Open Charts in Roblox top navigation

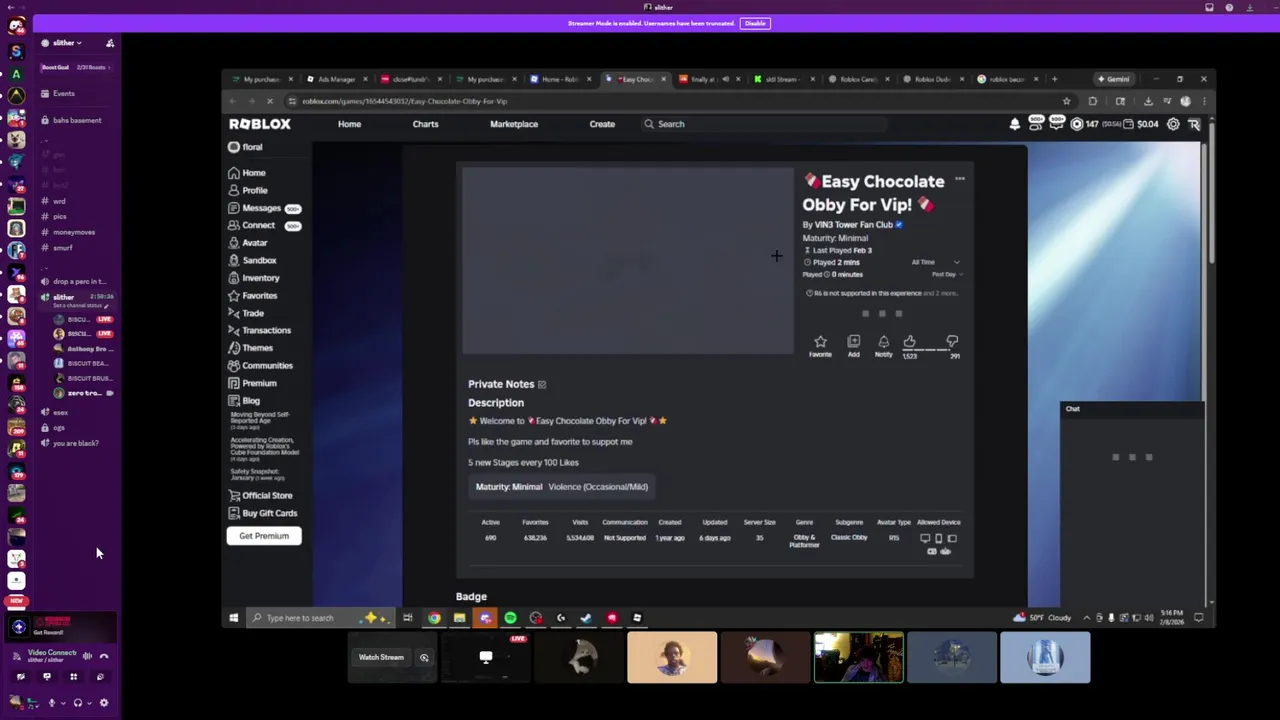(425, 124)
